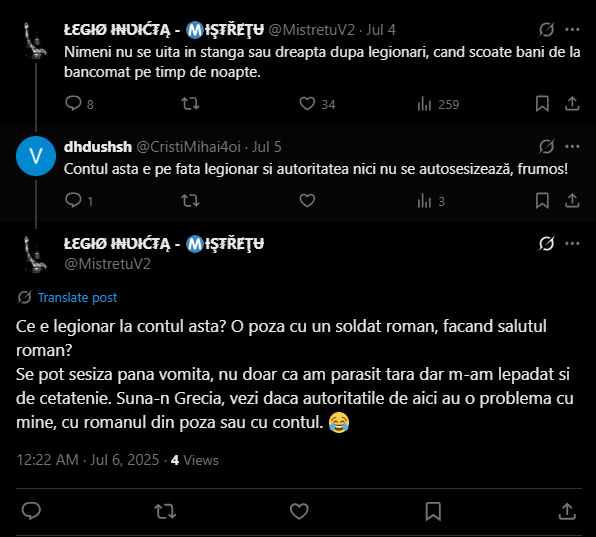Like the main post at bottom

tap(299, 511)
